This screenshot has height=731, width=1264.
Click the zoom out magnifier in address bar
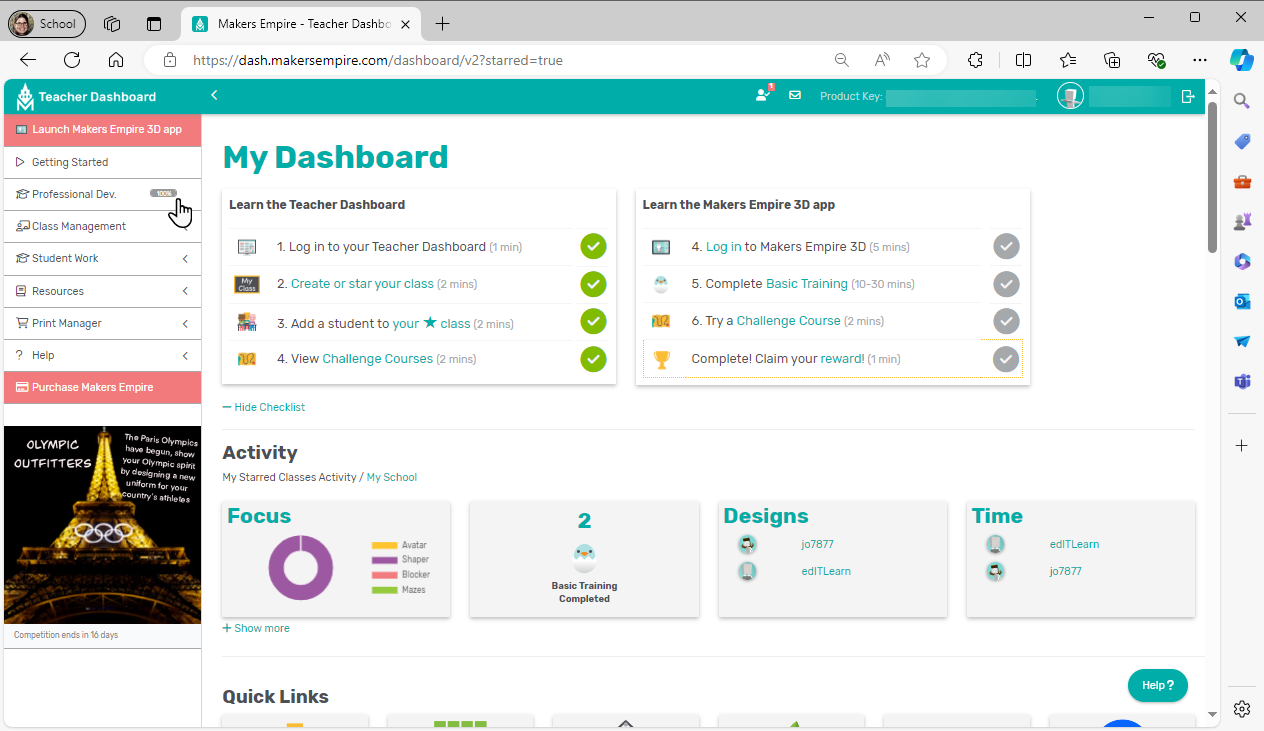pyautogui.click(x=842, y=60)
